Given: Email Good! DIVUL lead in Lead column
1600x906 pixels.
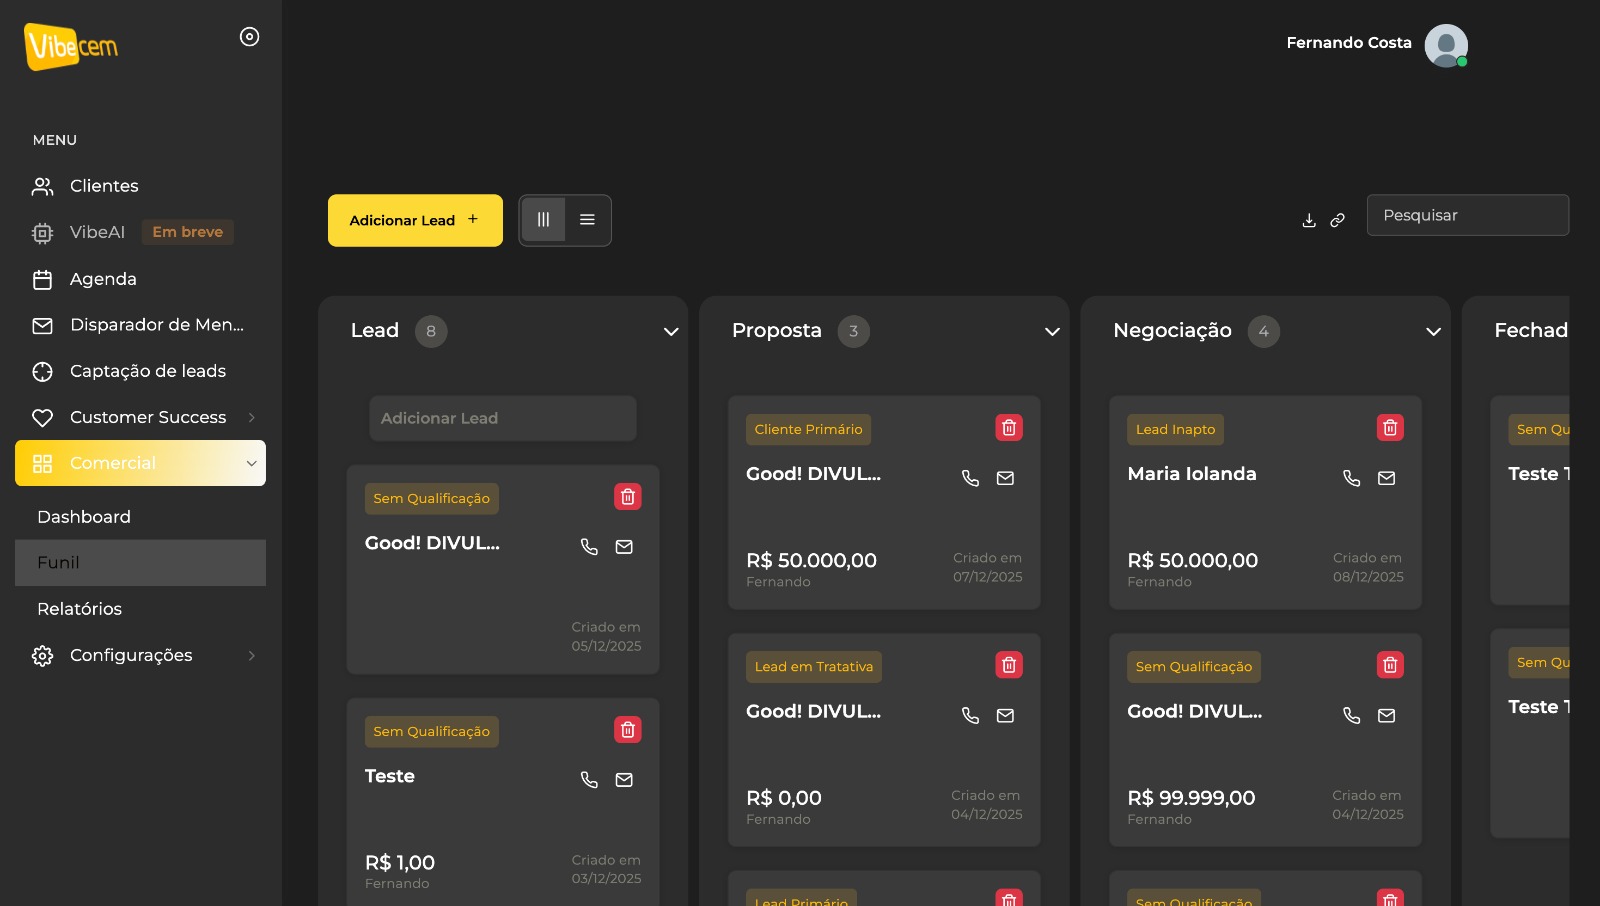Looking at the screenshot, I should pos(624,547).
